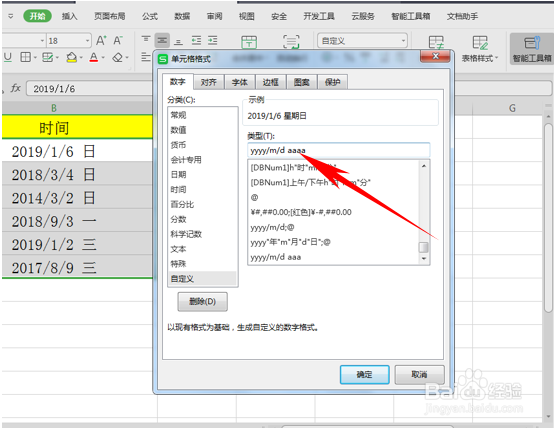Click the decrease indent icon
This screenshot has height=428, width=554.
196,41
